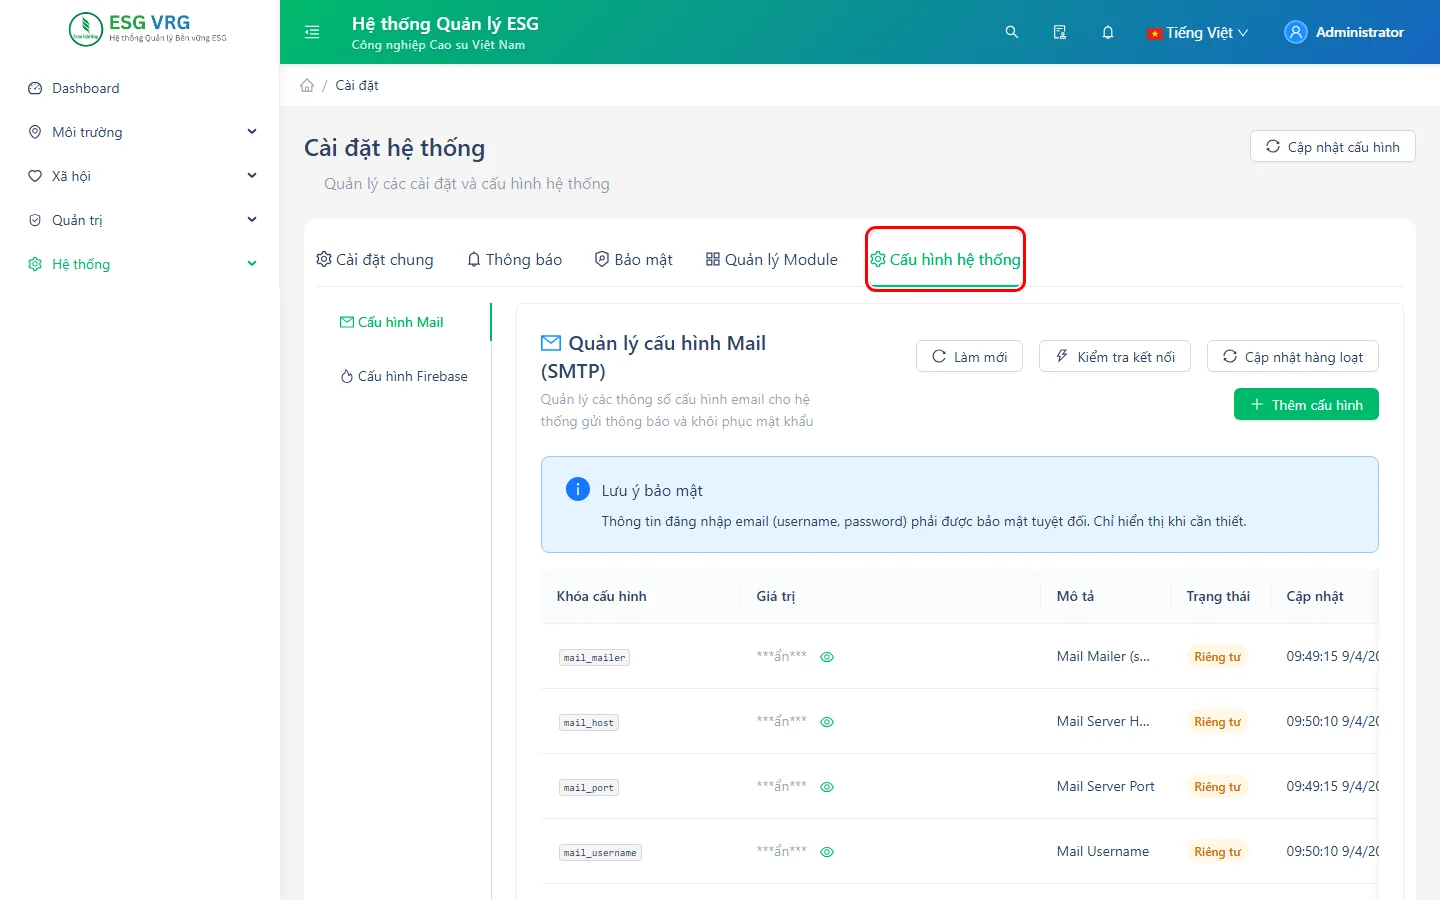Screen dimensions: 1440x900
Task: Reveal the mail_host hidden value
Action: [827, 722]
